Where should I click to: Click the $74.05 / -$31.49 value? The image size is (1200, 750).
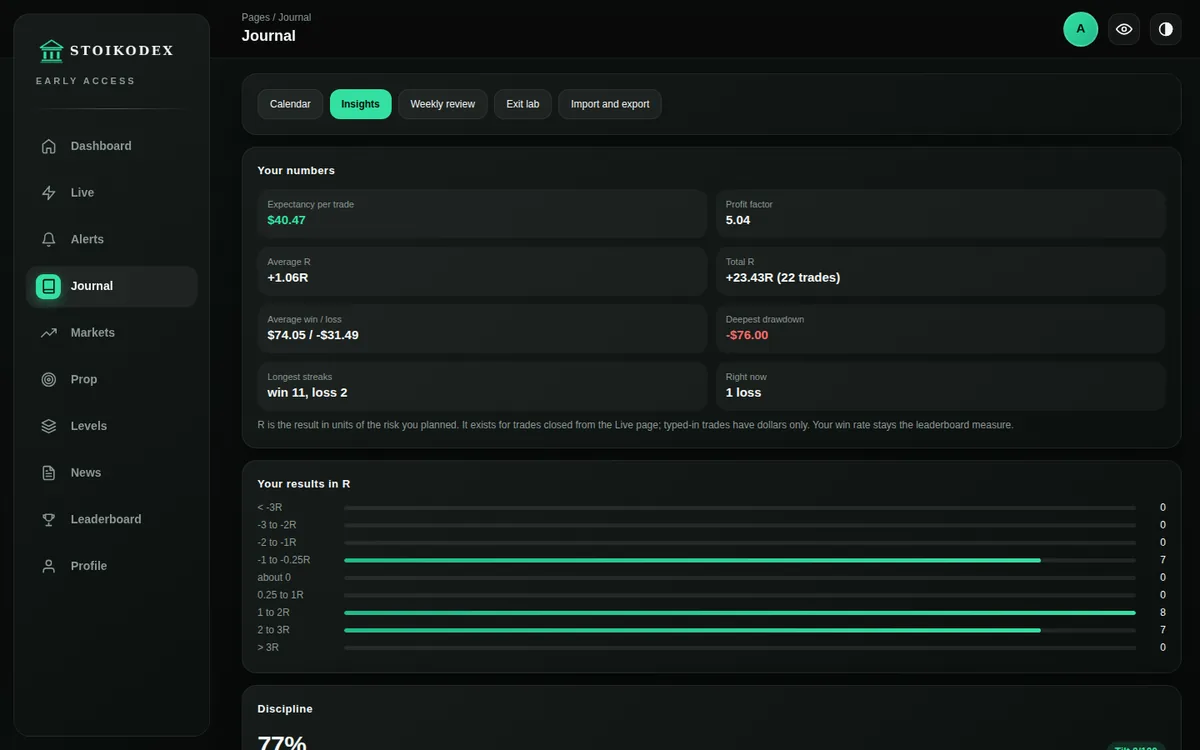[313, 335]
